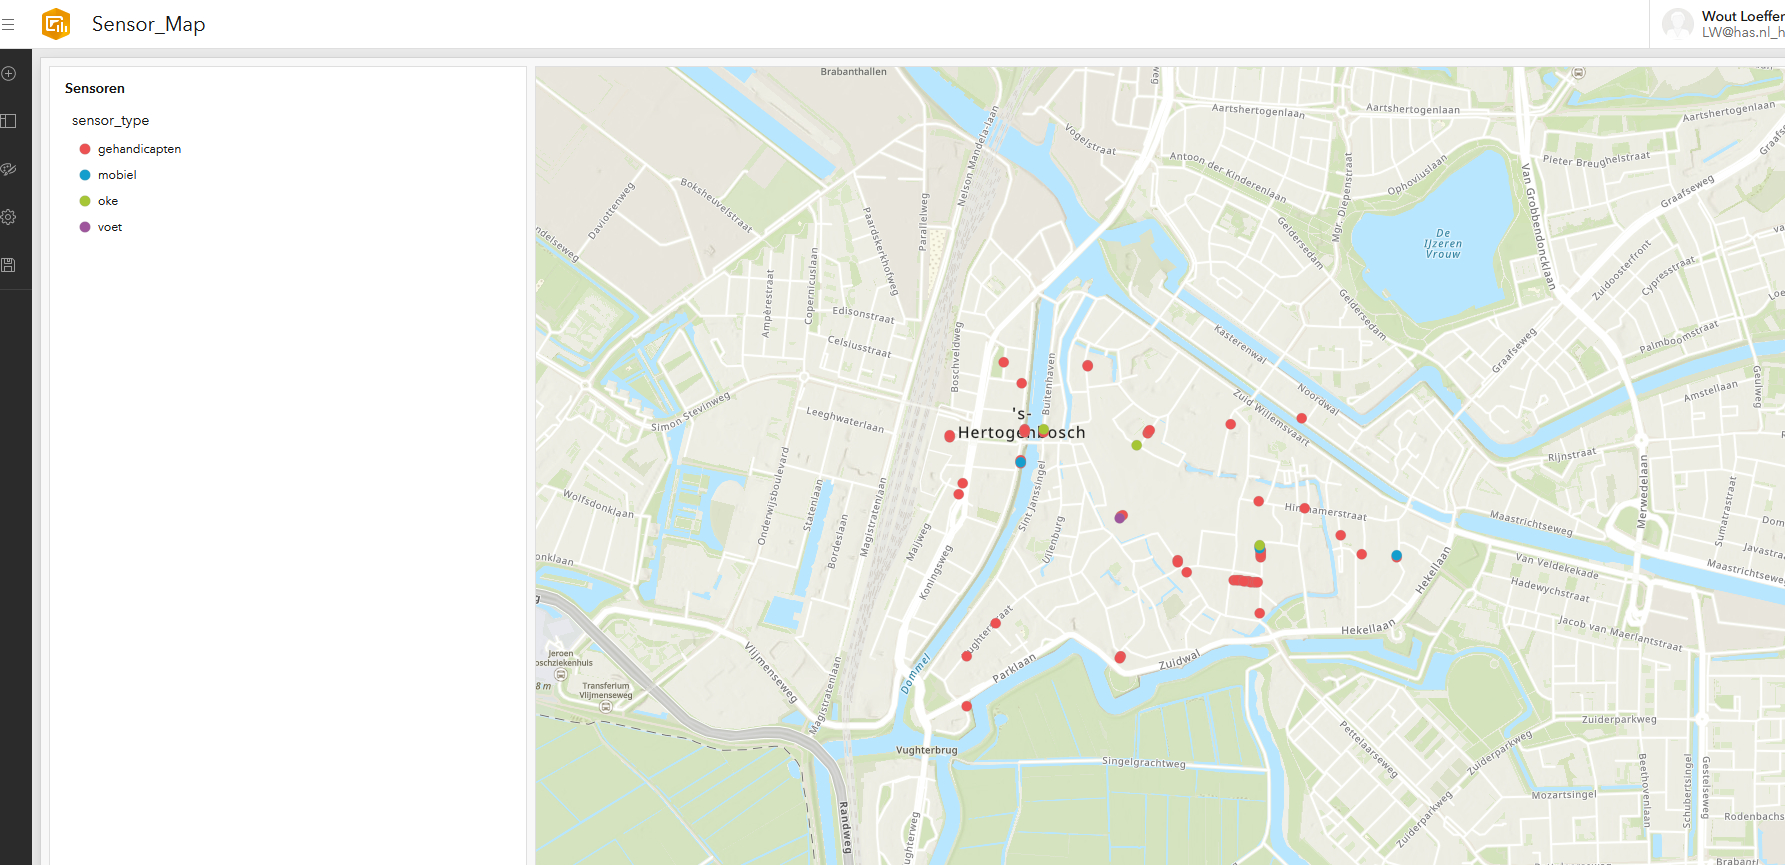Click the red marker beside Zuidwal
1785x865 pixels.
point(1120,657)
